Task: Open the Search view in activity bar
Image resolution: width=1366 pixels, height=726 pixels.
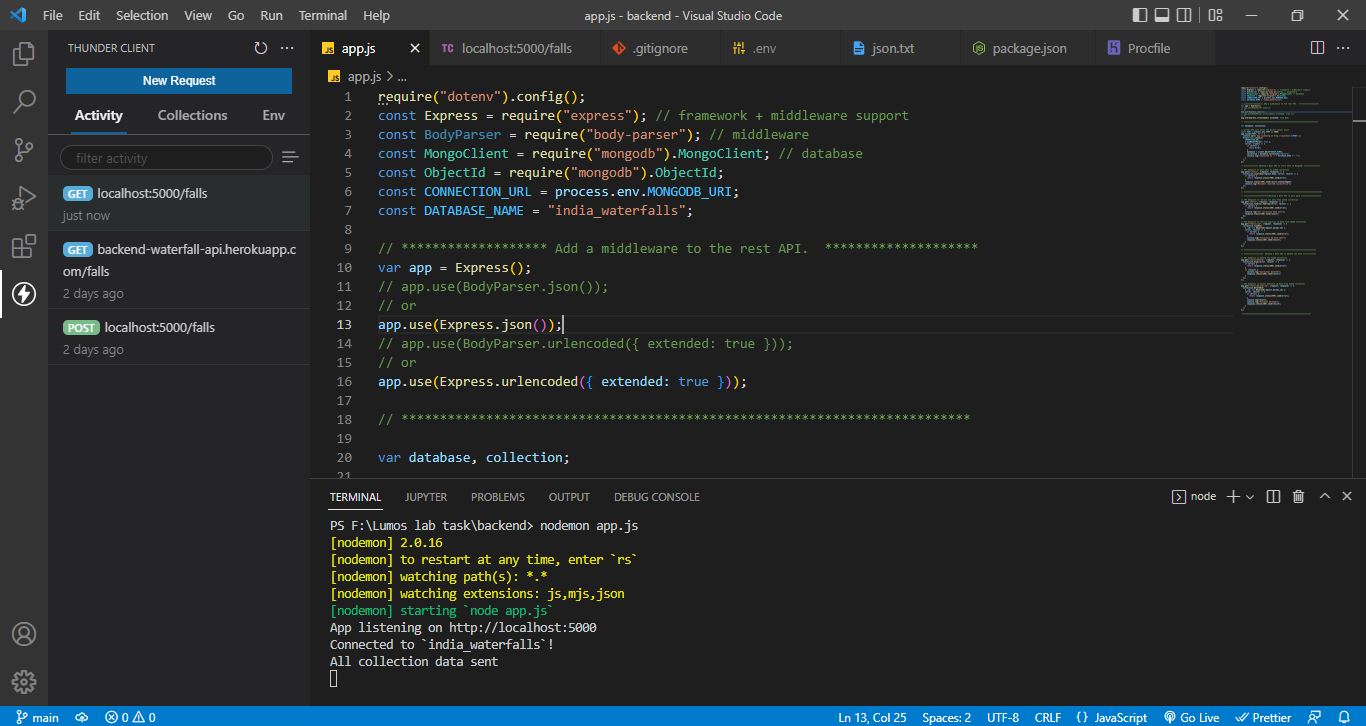Action: point(24,102)
